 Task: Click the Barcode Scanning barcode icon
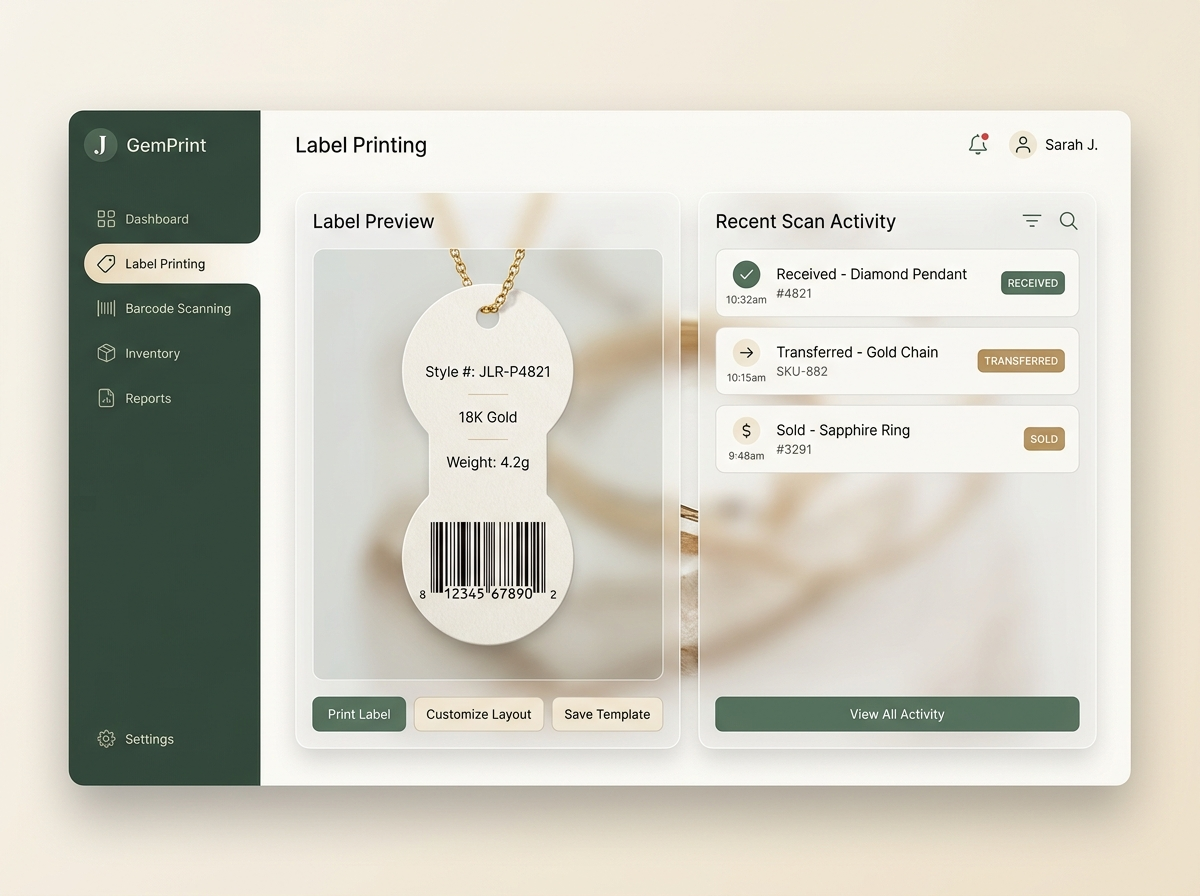[106, 309]
